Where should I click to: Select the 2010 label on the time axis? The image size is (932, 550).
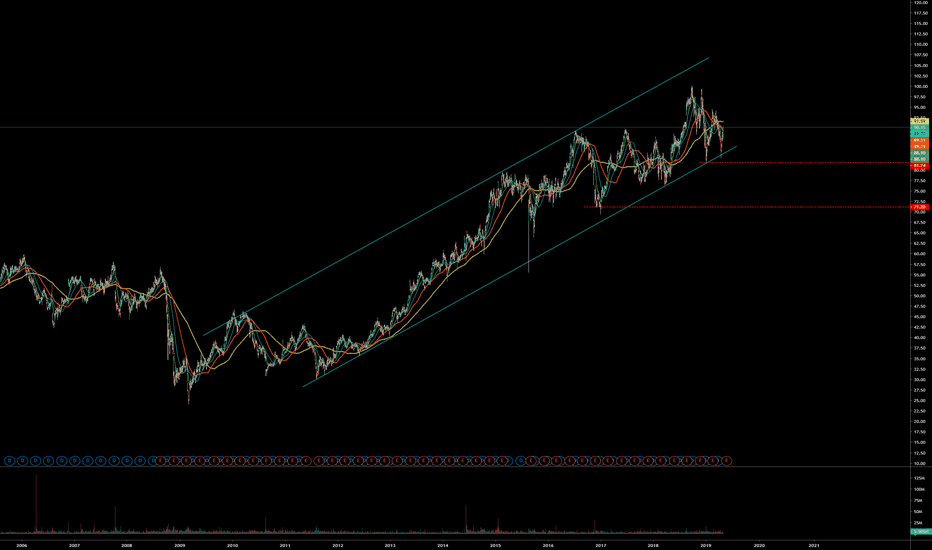[x=232, y=545]
